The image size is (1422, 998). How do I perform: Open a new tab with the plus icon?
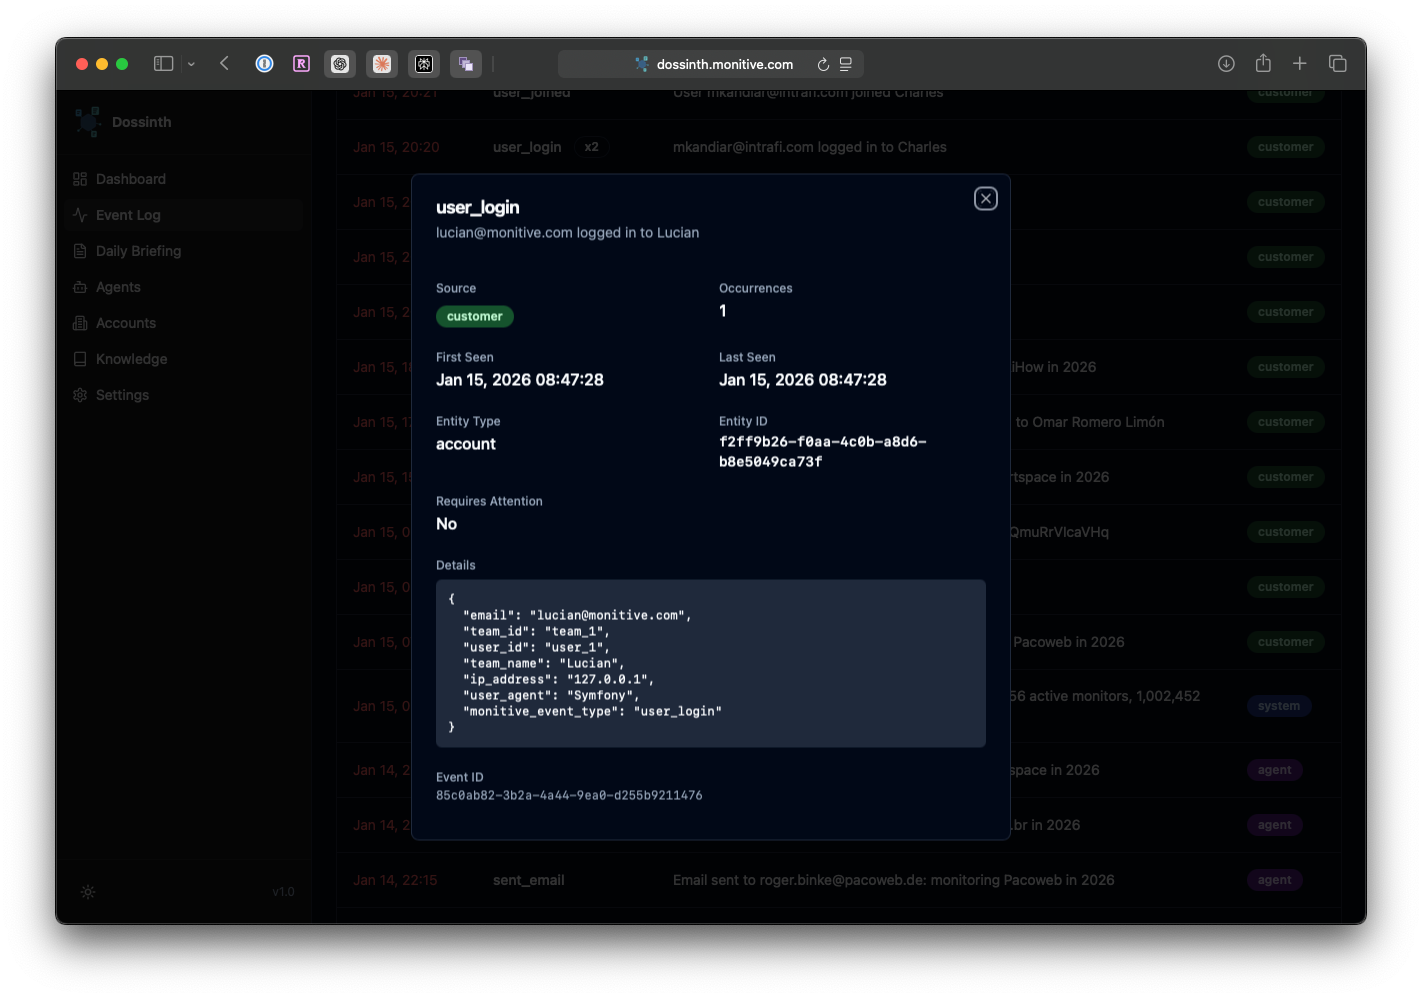click(1299, 64)
